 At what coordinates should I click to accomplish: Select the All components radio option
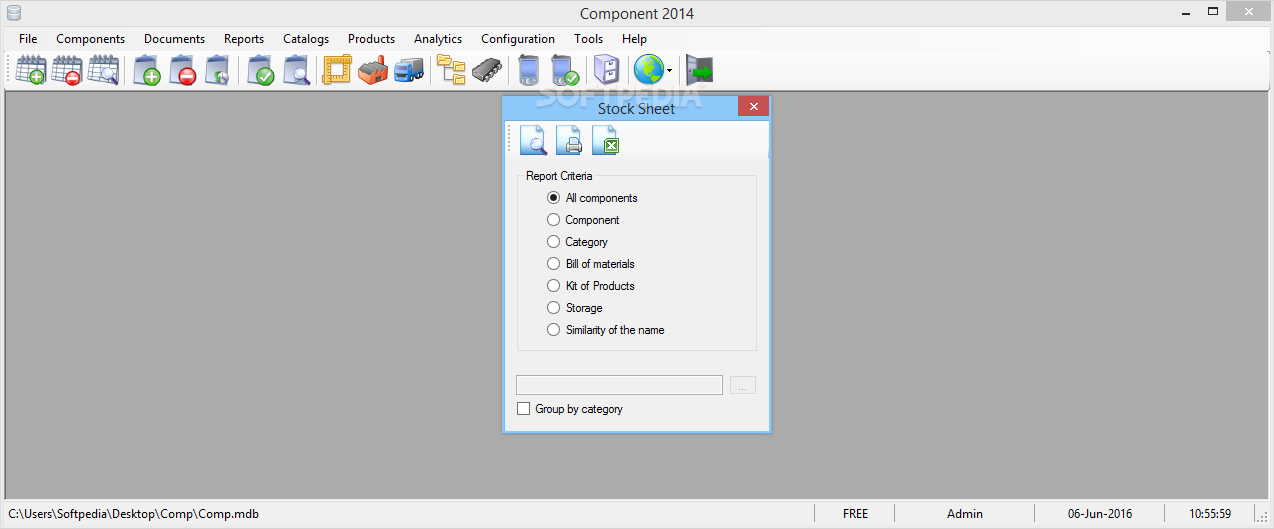tap(593, 198)
